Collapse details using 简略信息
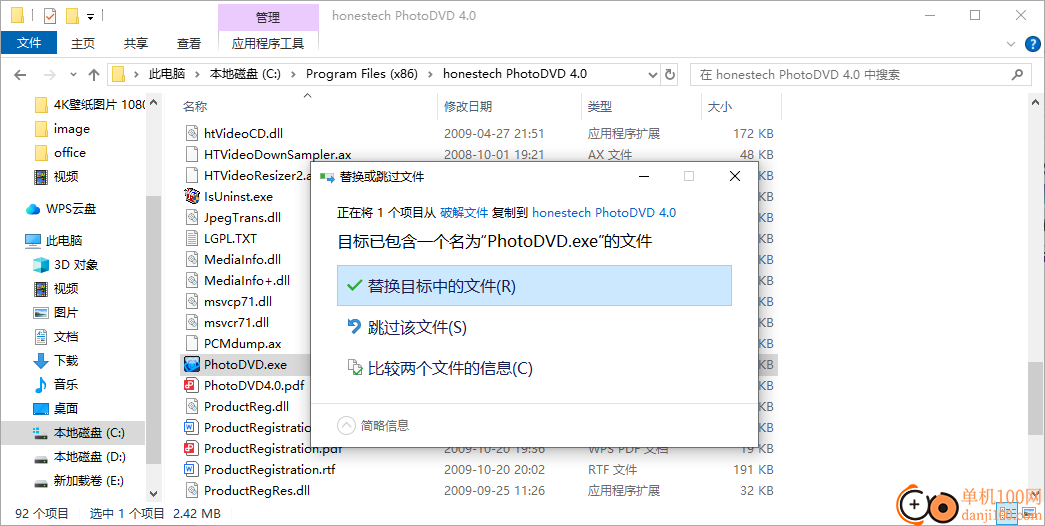1045x526 pixels. 373,425
